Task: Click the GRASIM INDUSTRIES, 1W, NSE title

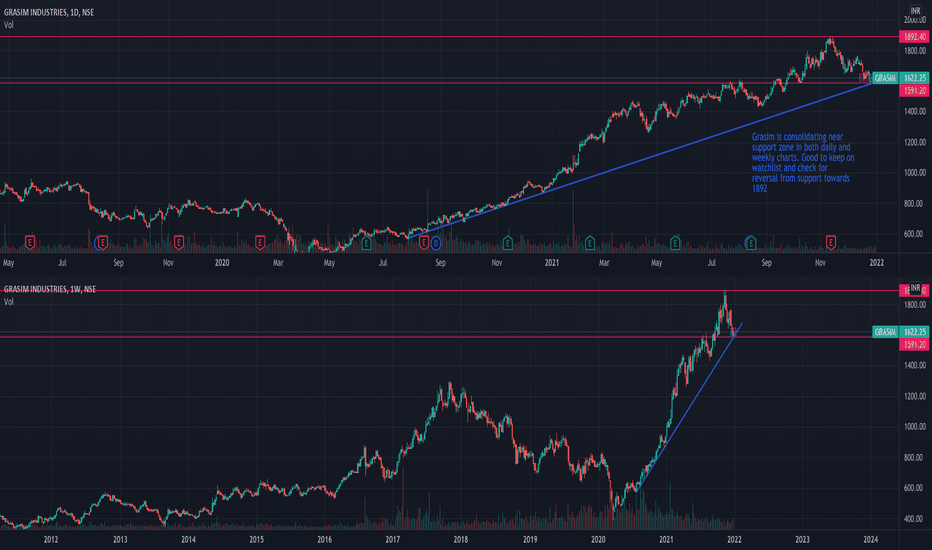Action: pyautogui.click(x=50, y=290)
